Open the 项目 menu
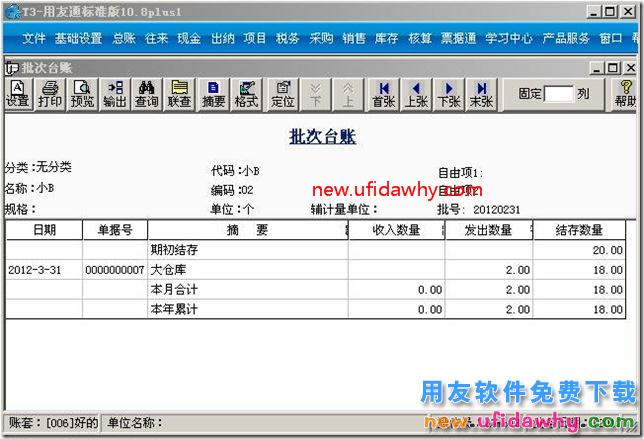The width and height of the screenshot is (644, 439). [255, 39]
